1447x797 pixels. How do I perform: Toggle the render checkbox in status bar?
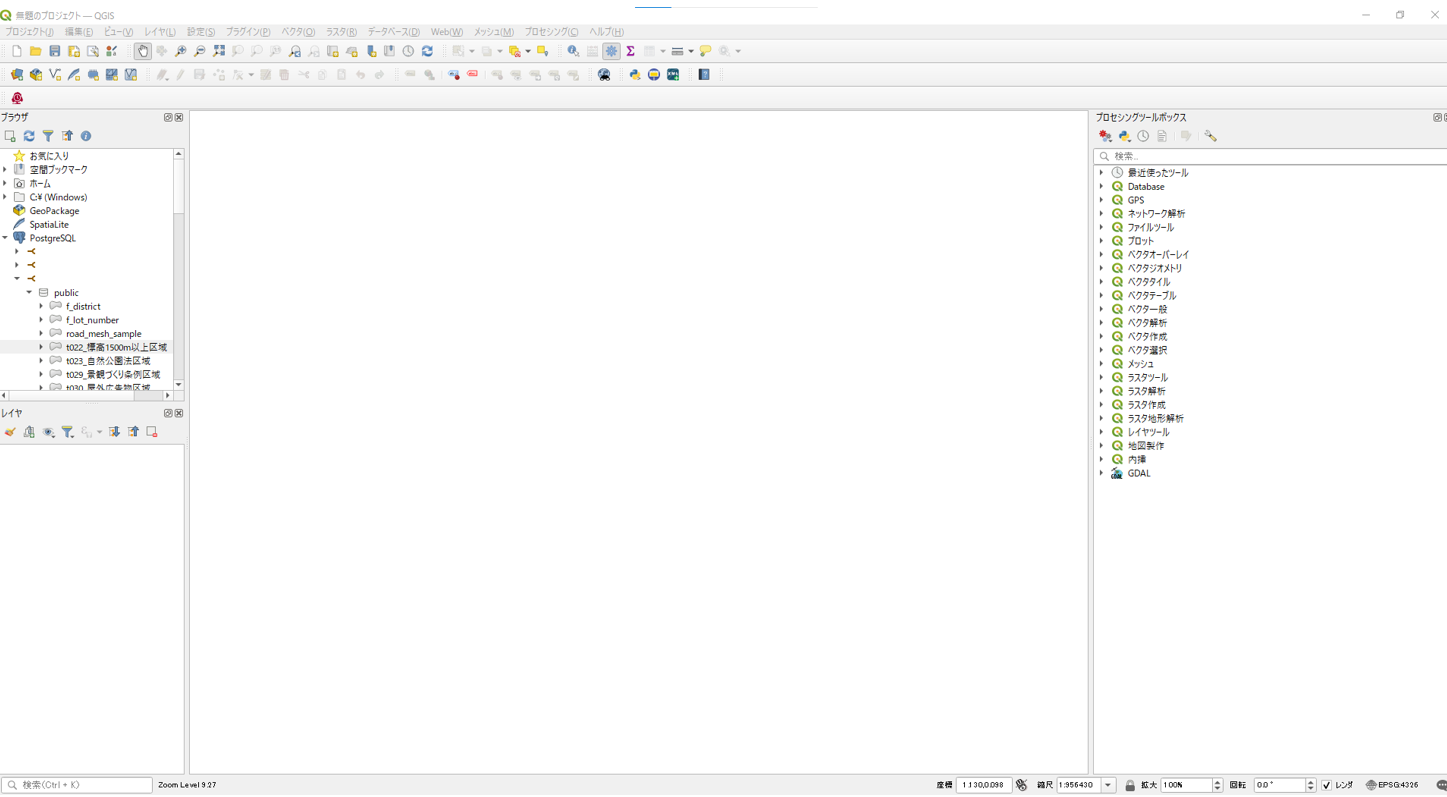click(x=1326, y=786)
